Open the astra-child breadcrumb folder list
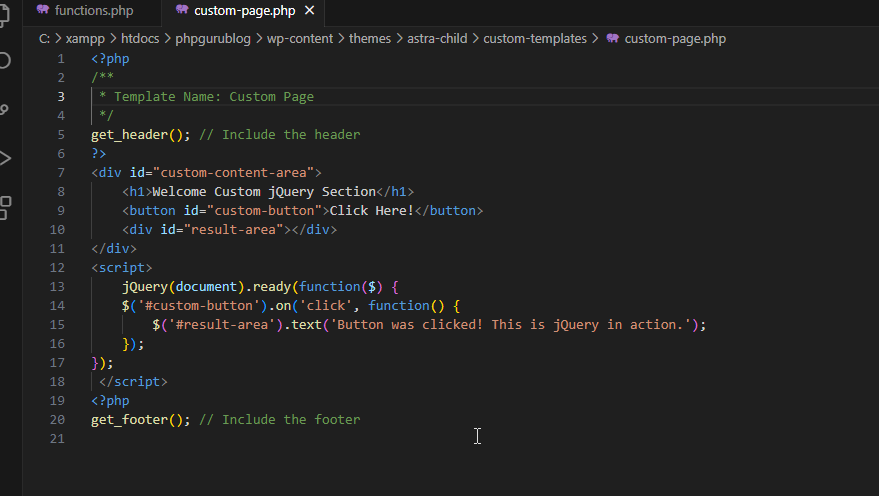 (x=440, y=39)
